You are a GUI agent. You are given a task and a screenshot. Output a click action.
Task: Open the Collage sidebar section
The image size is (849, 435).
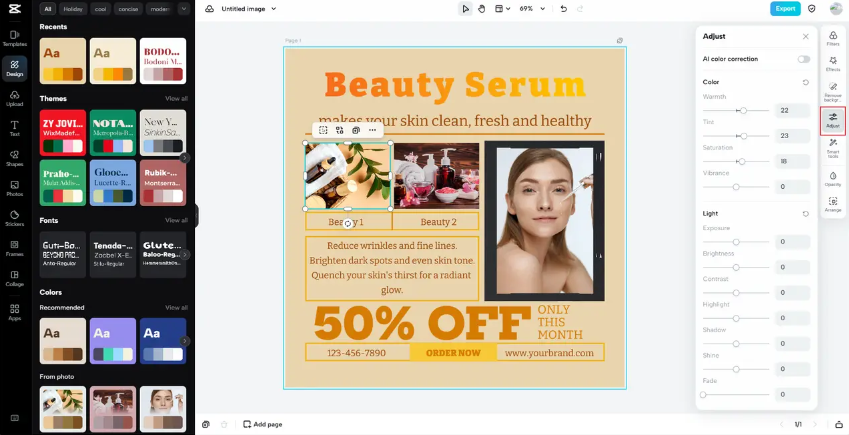click(x=15, y=278)
